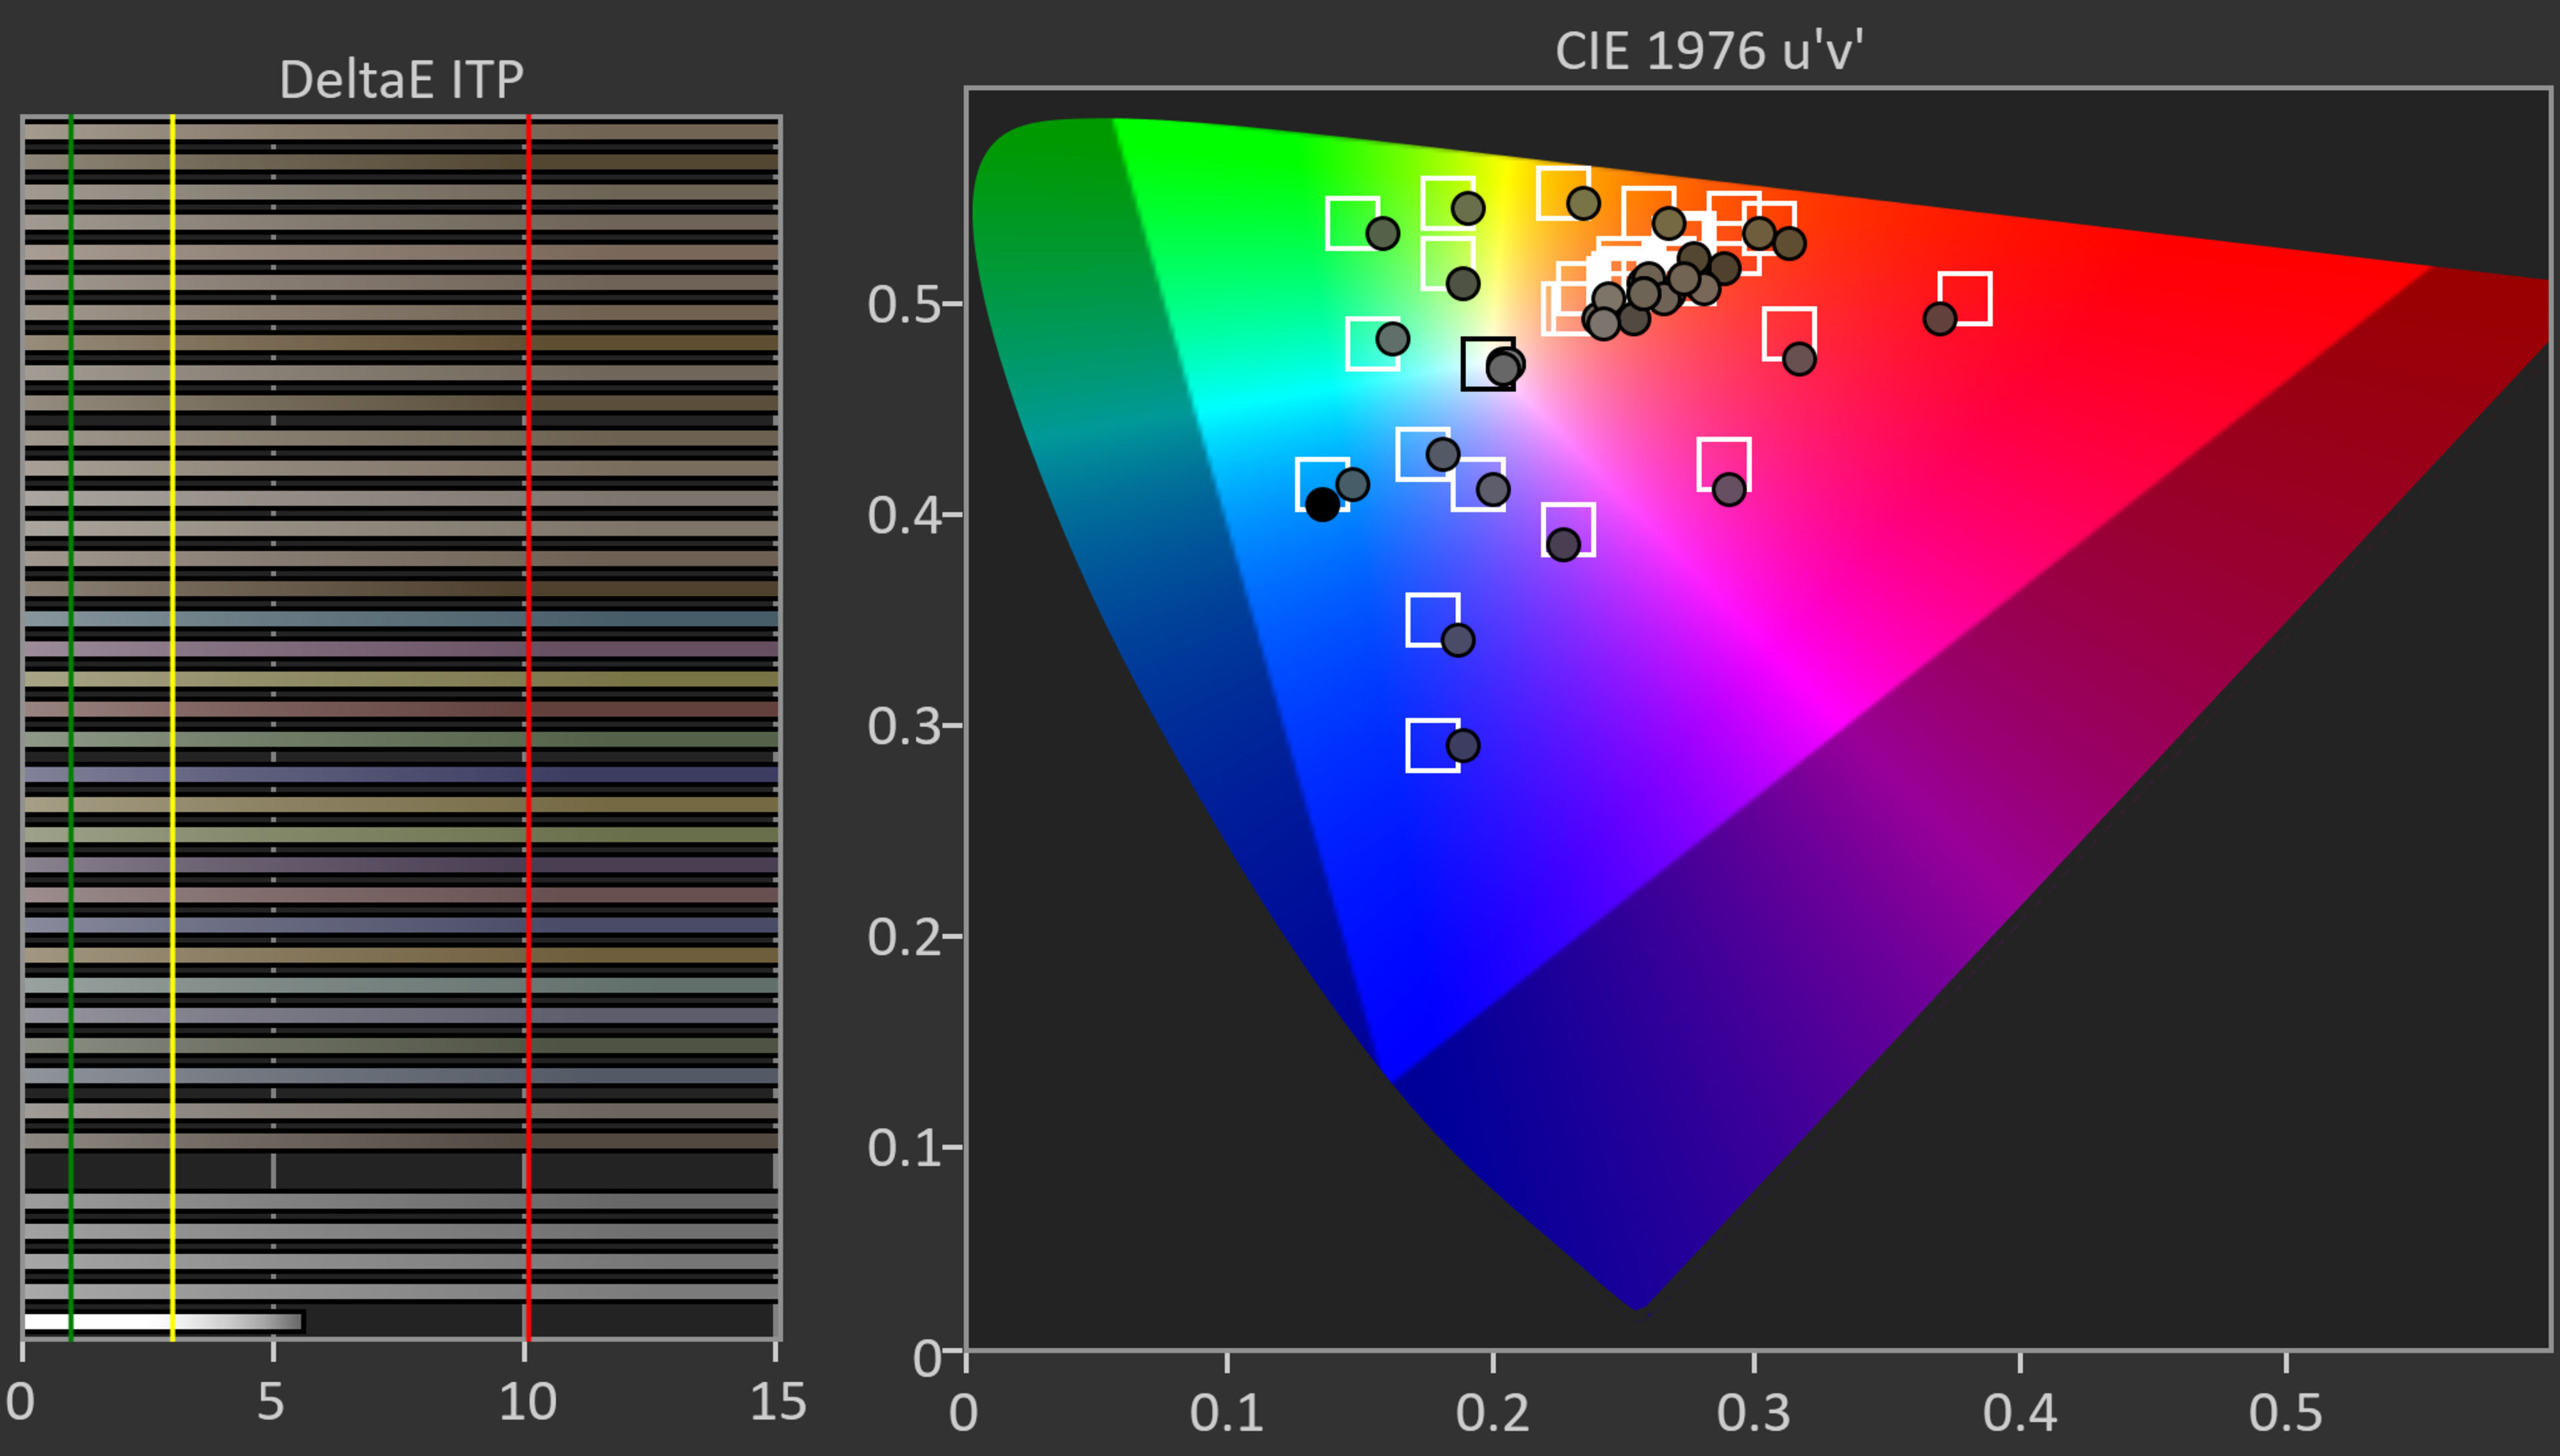The image size is (2560, 1456).
Task: Click the yellow warning-threshold line on the DeltaE chart
Action: [x=175, y=700]
